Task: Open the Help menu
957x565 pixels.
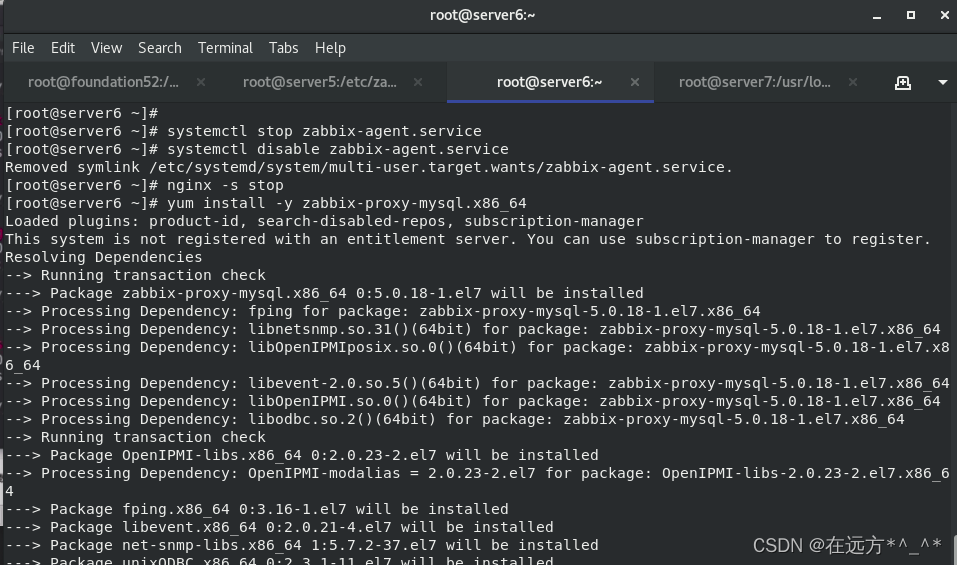Action: point(330,48)
